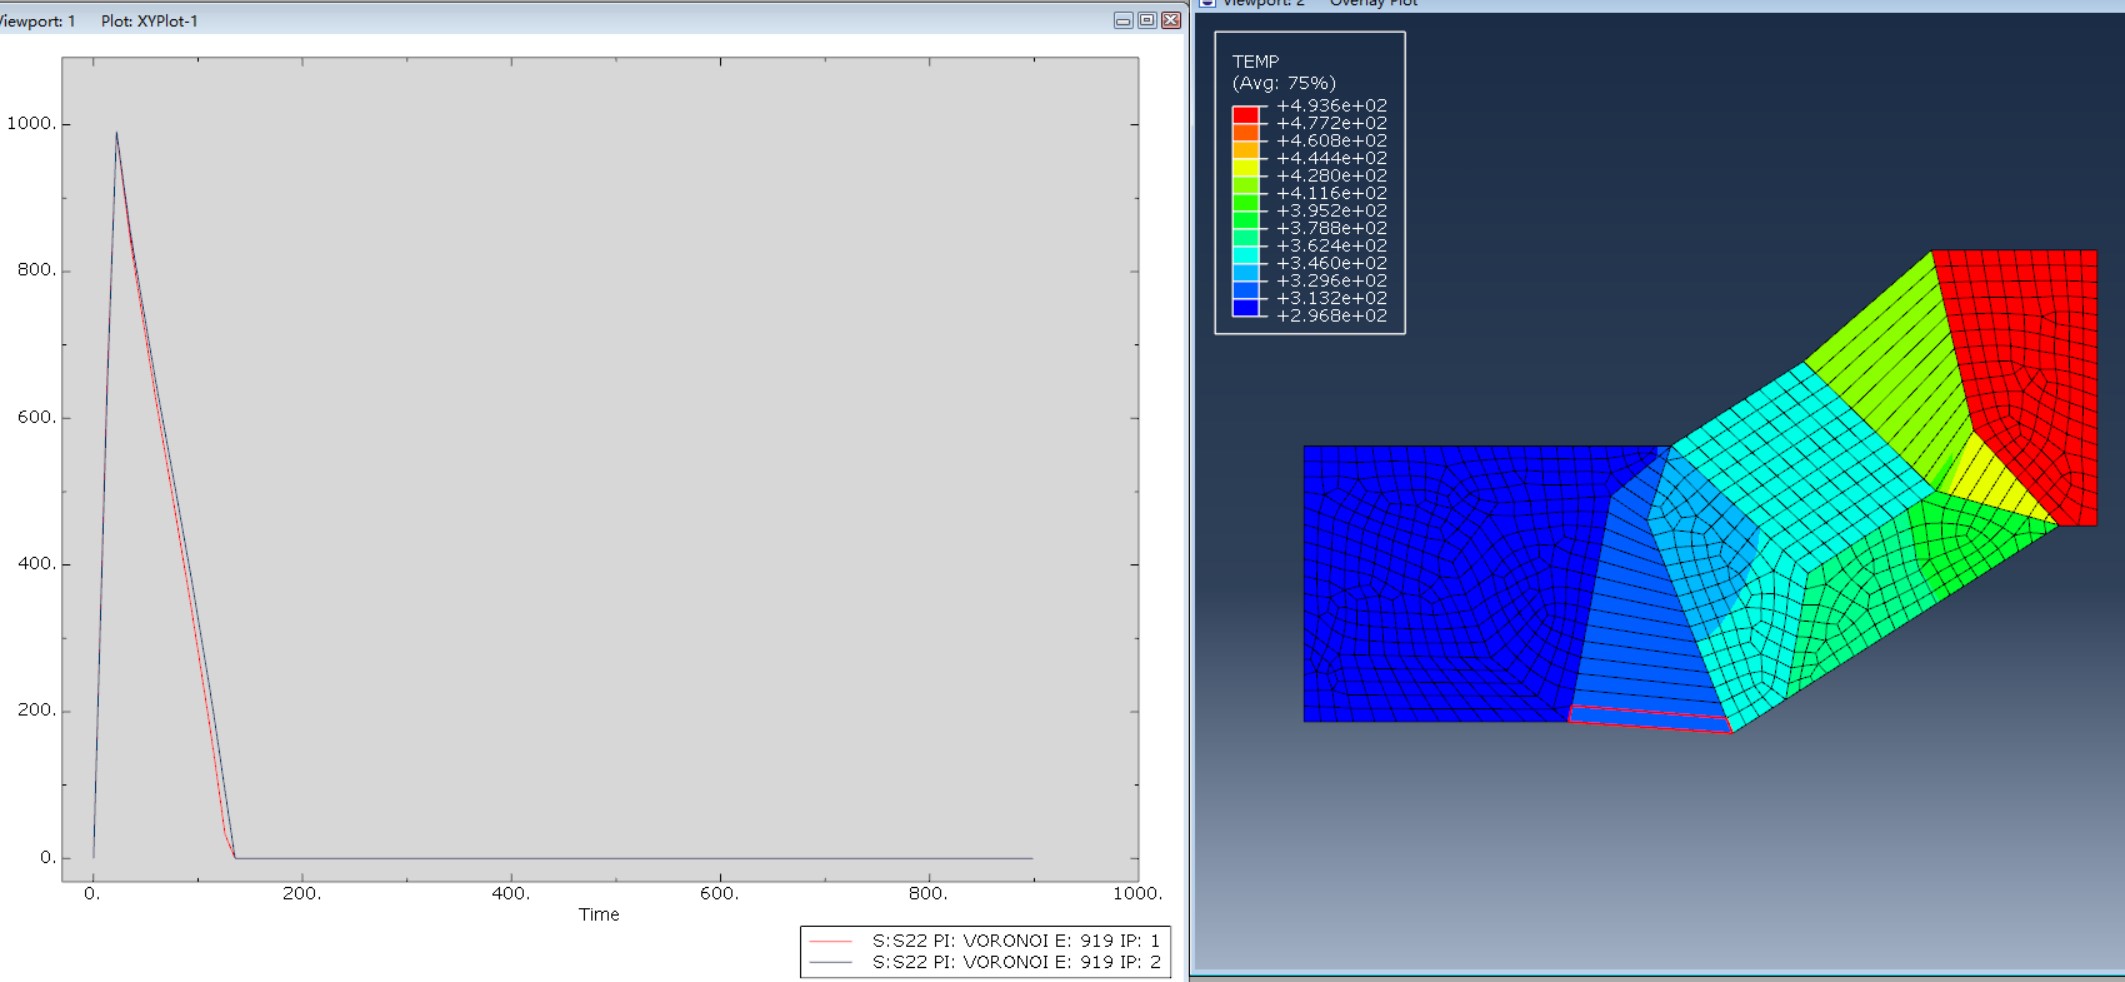Click the 600. tick label on X axis
This screenshot has height=982, width=2125.
tap(719, 894)
